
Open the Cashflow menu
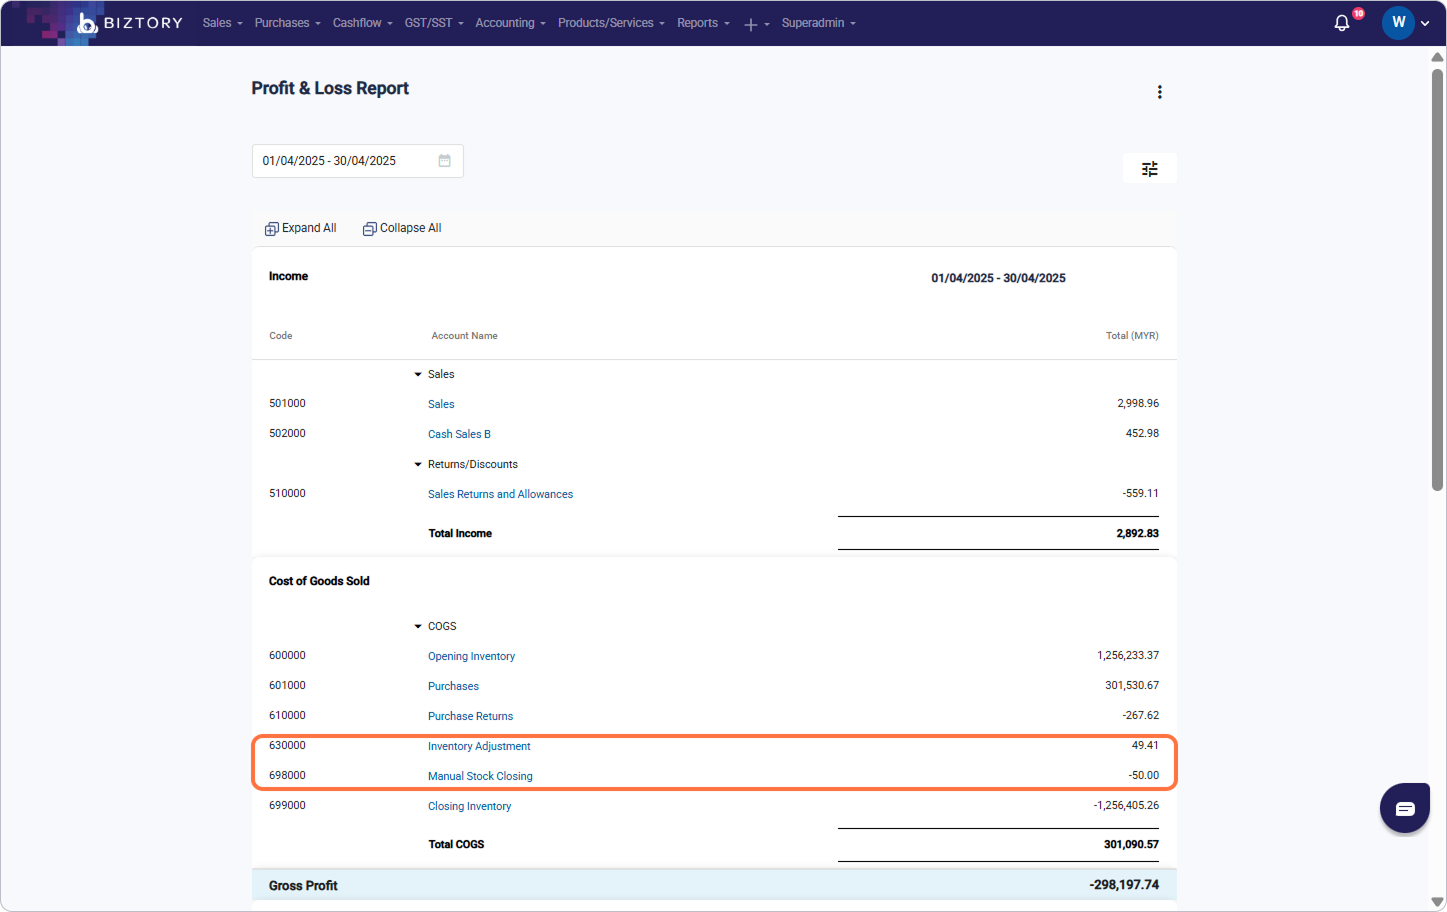(x=362, y=23)
